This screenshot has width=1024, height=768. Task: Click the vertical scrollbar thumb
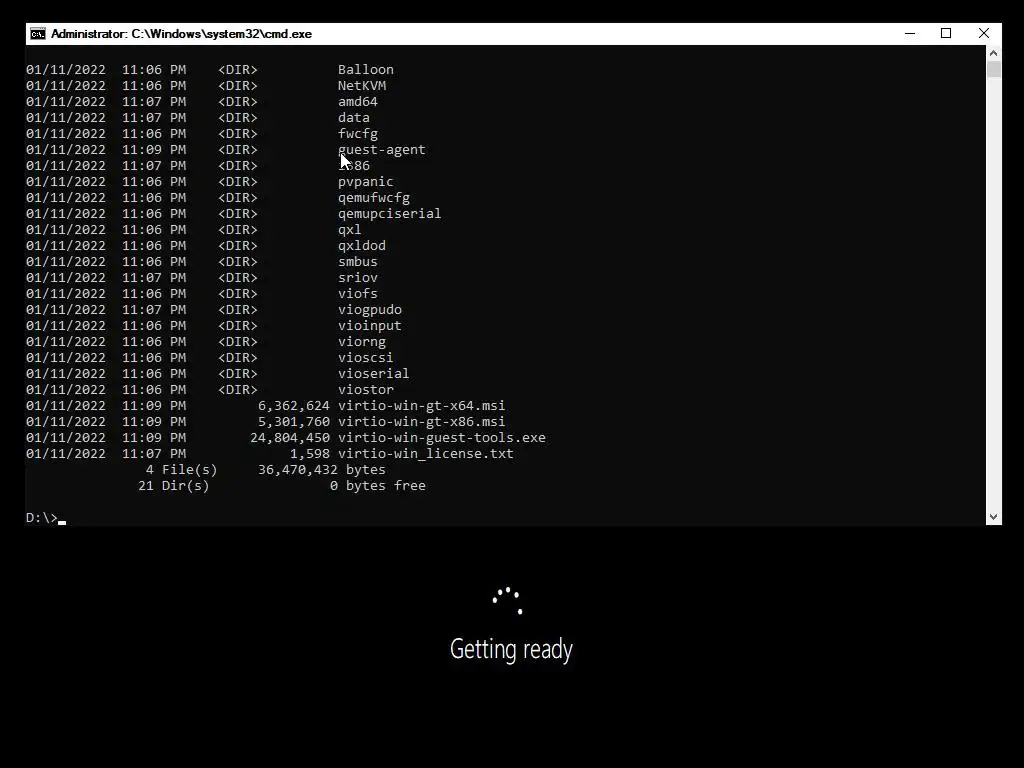point(993,69)
